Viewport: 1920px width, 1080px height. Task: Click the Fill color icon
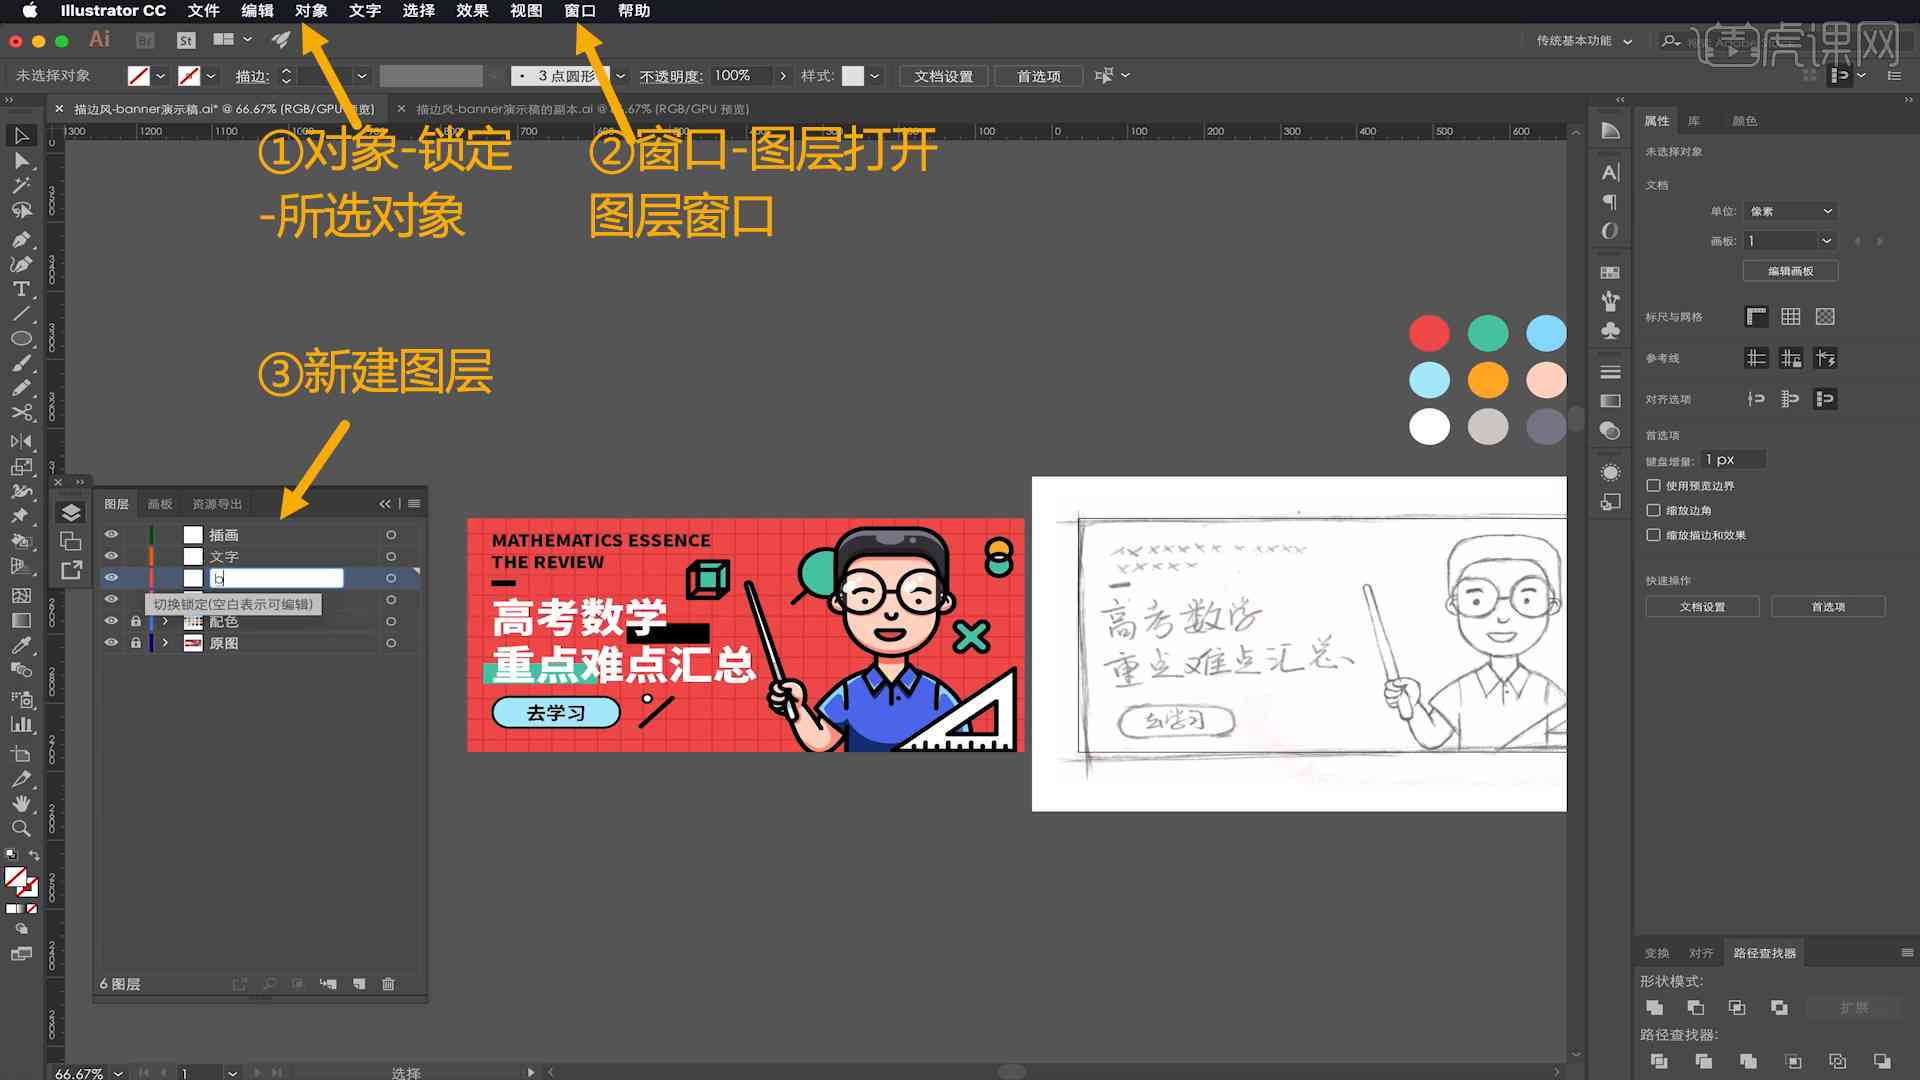click(x=15, y=874)
